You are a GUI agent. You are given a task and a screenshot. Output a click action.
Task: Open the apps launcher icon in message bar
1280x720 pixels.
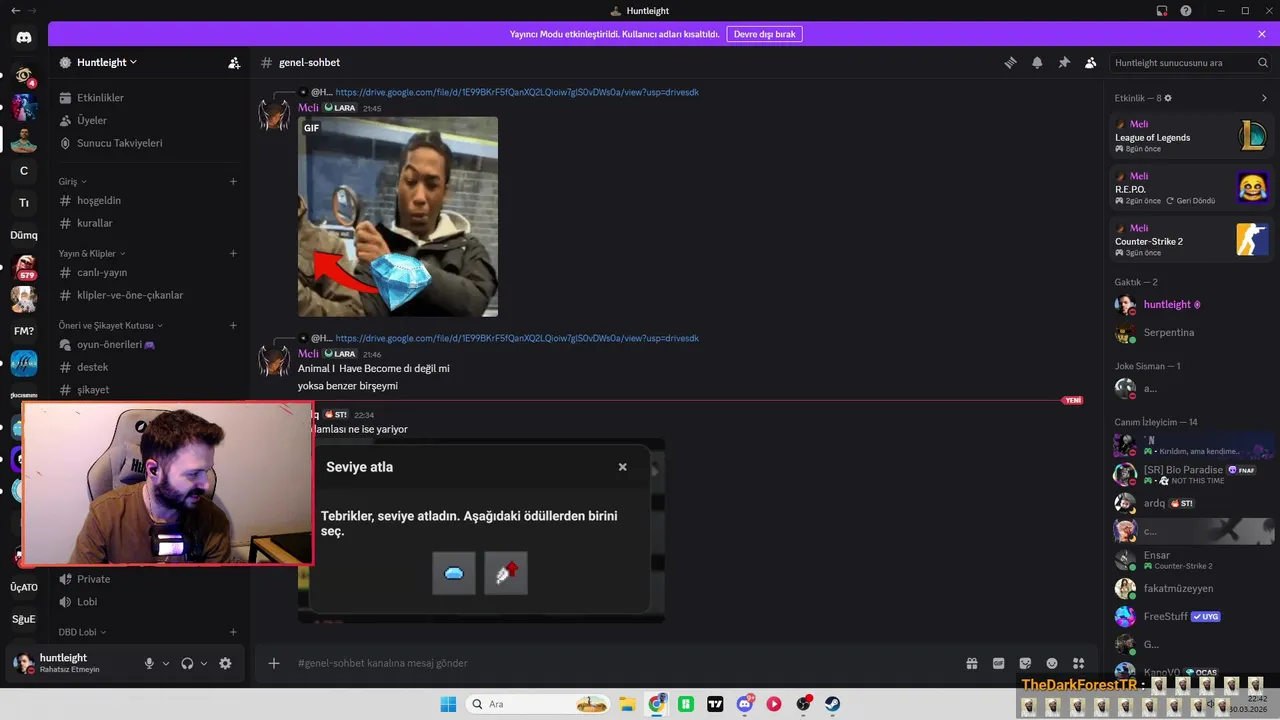1079,663
